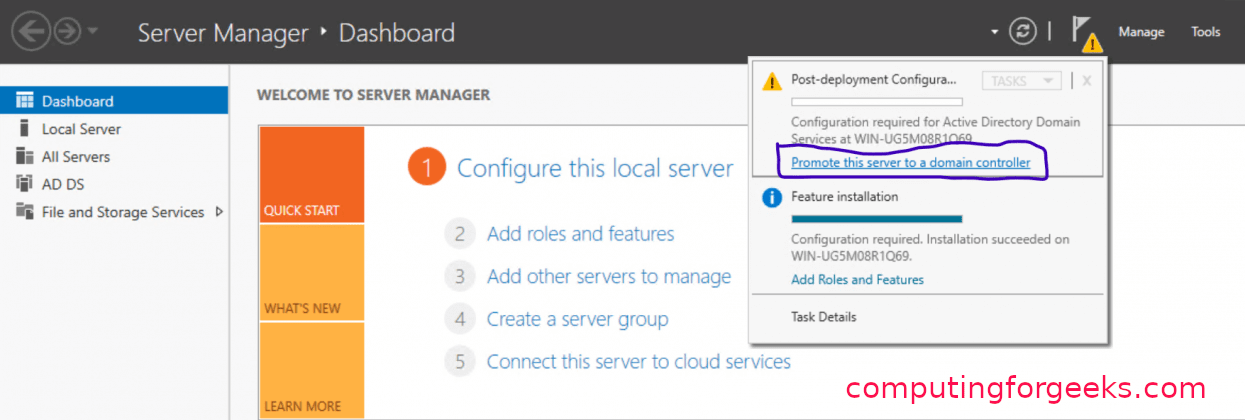Click the Feature installation progress bar
This screenshot has height=420, width=1245.
[x=876, y=218]
